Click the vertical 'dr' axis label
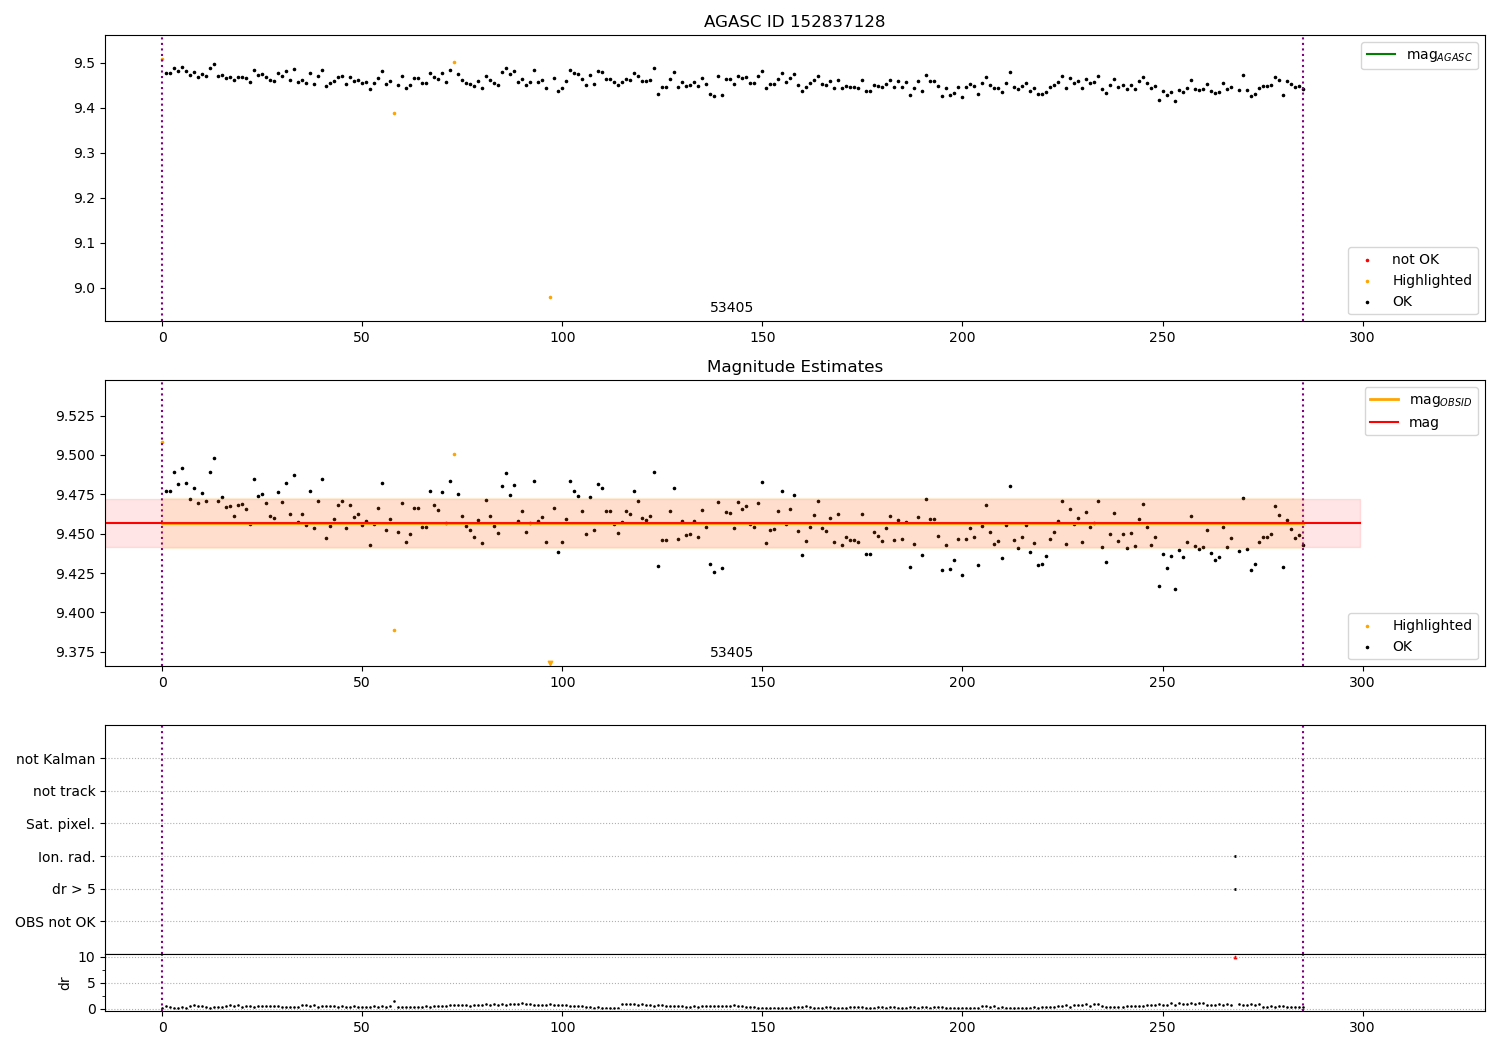The width and height of the screenshot is (1500, 1050). 65,983
